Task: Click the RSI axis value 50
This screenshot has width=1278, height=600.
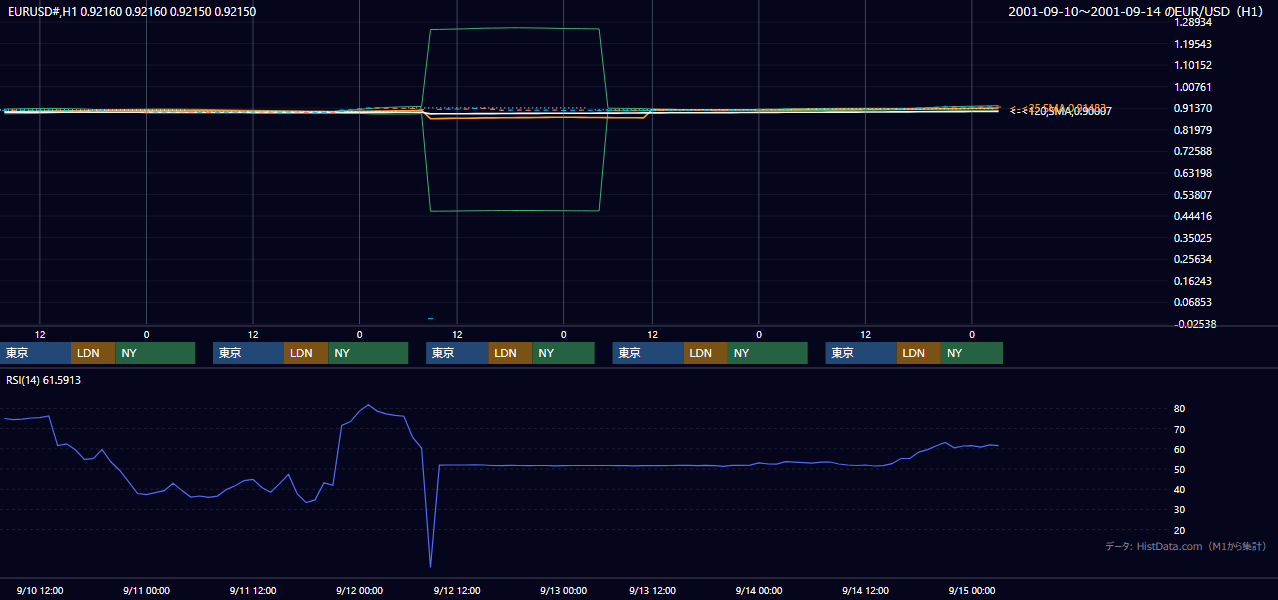Action: coord(1180,469)
